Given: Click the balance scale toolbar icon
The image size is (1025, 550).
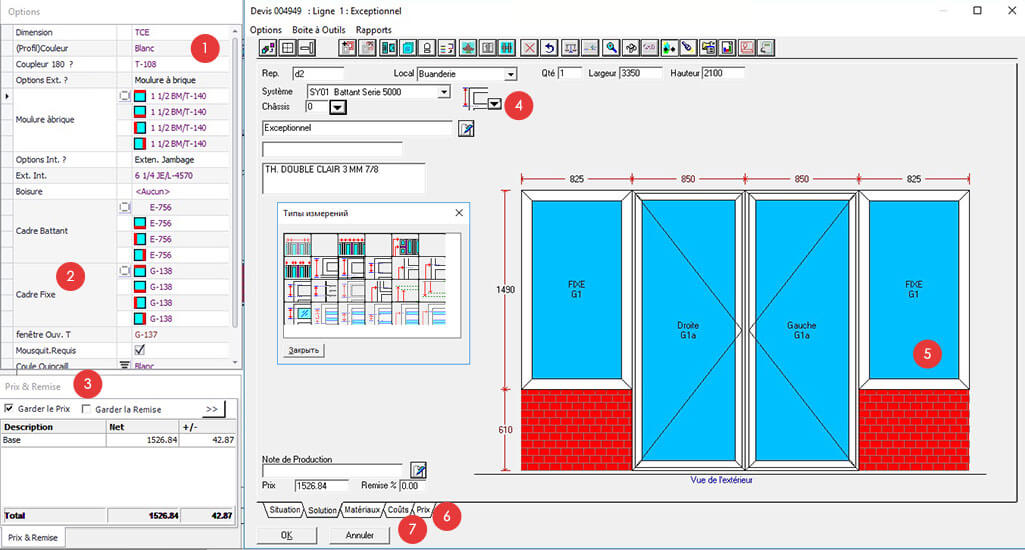Looking at the screenshot, I should click(570, 47).
